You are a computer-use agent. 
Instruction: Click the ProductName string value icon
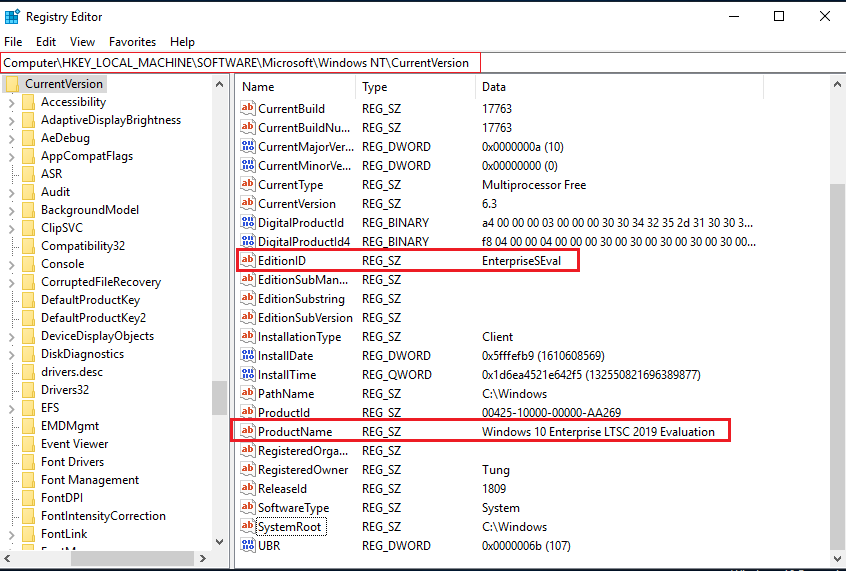pos(248,431)
